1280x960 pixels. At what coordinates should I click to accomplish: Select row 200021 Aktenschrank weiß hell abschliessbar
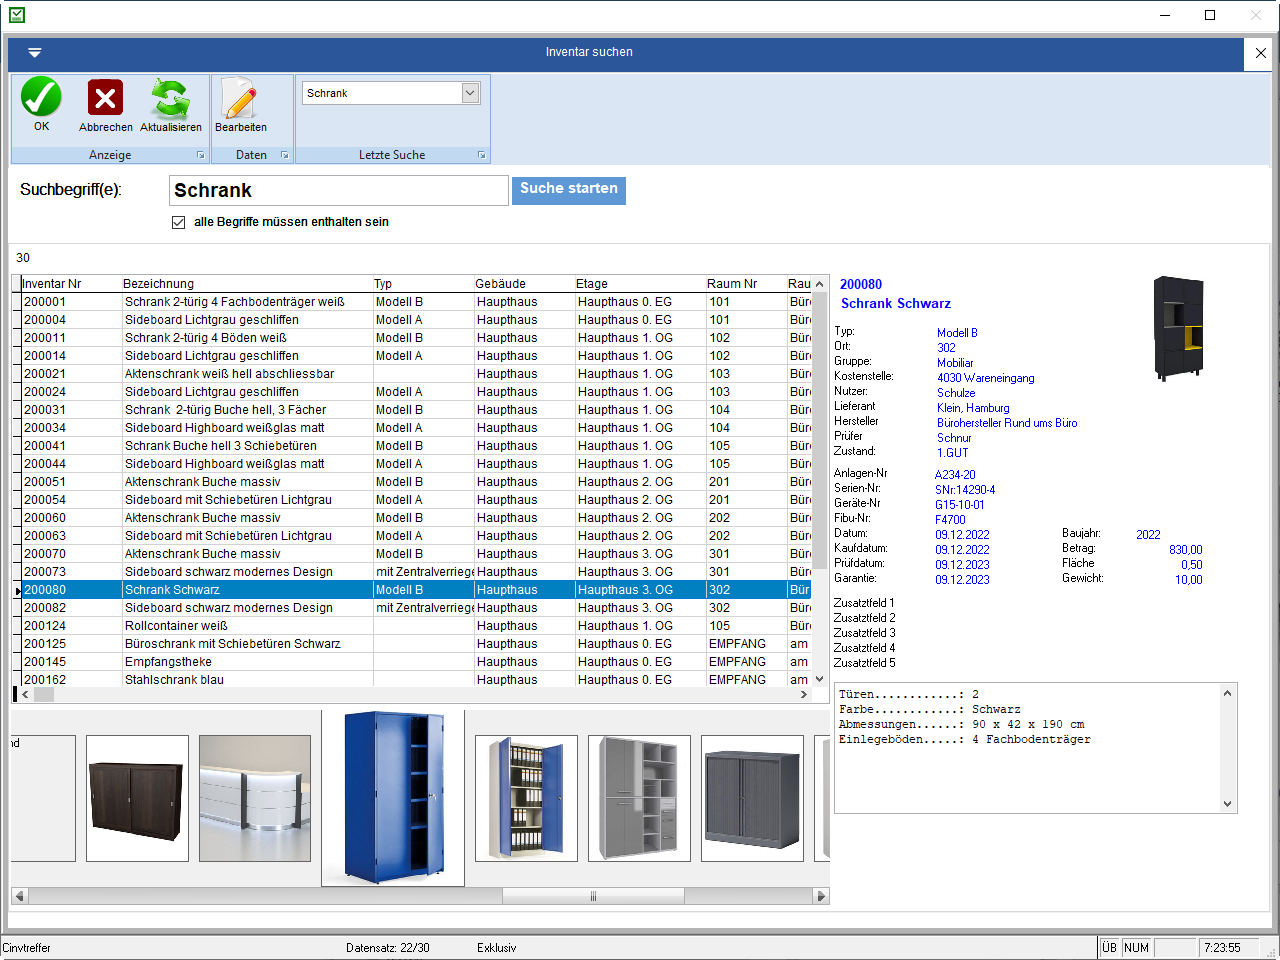[415, 374]
